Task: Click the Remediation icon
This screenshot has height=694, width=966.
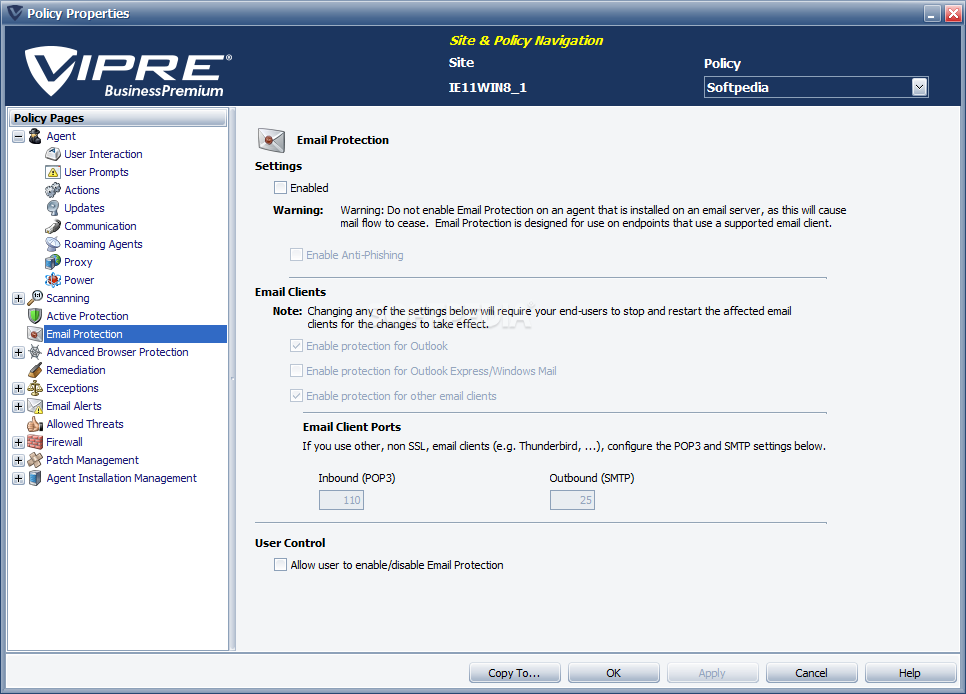Action: [35, 370]
